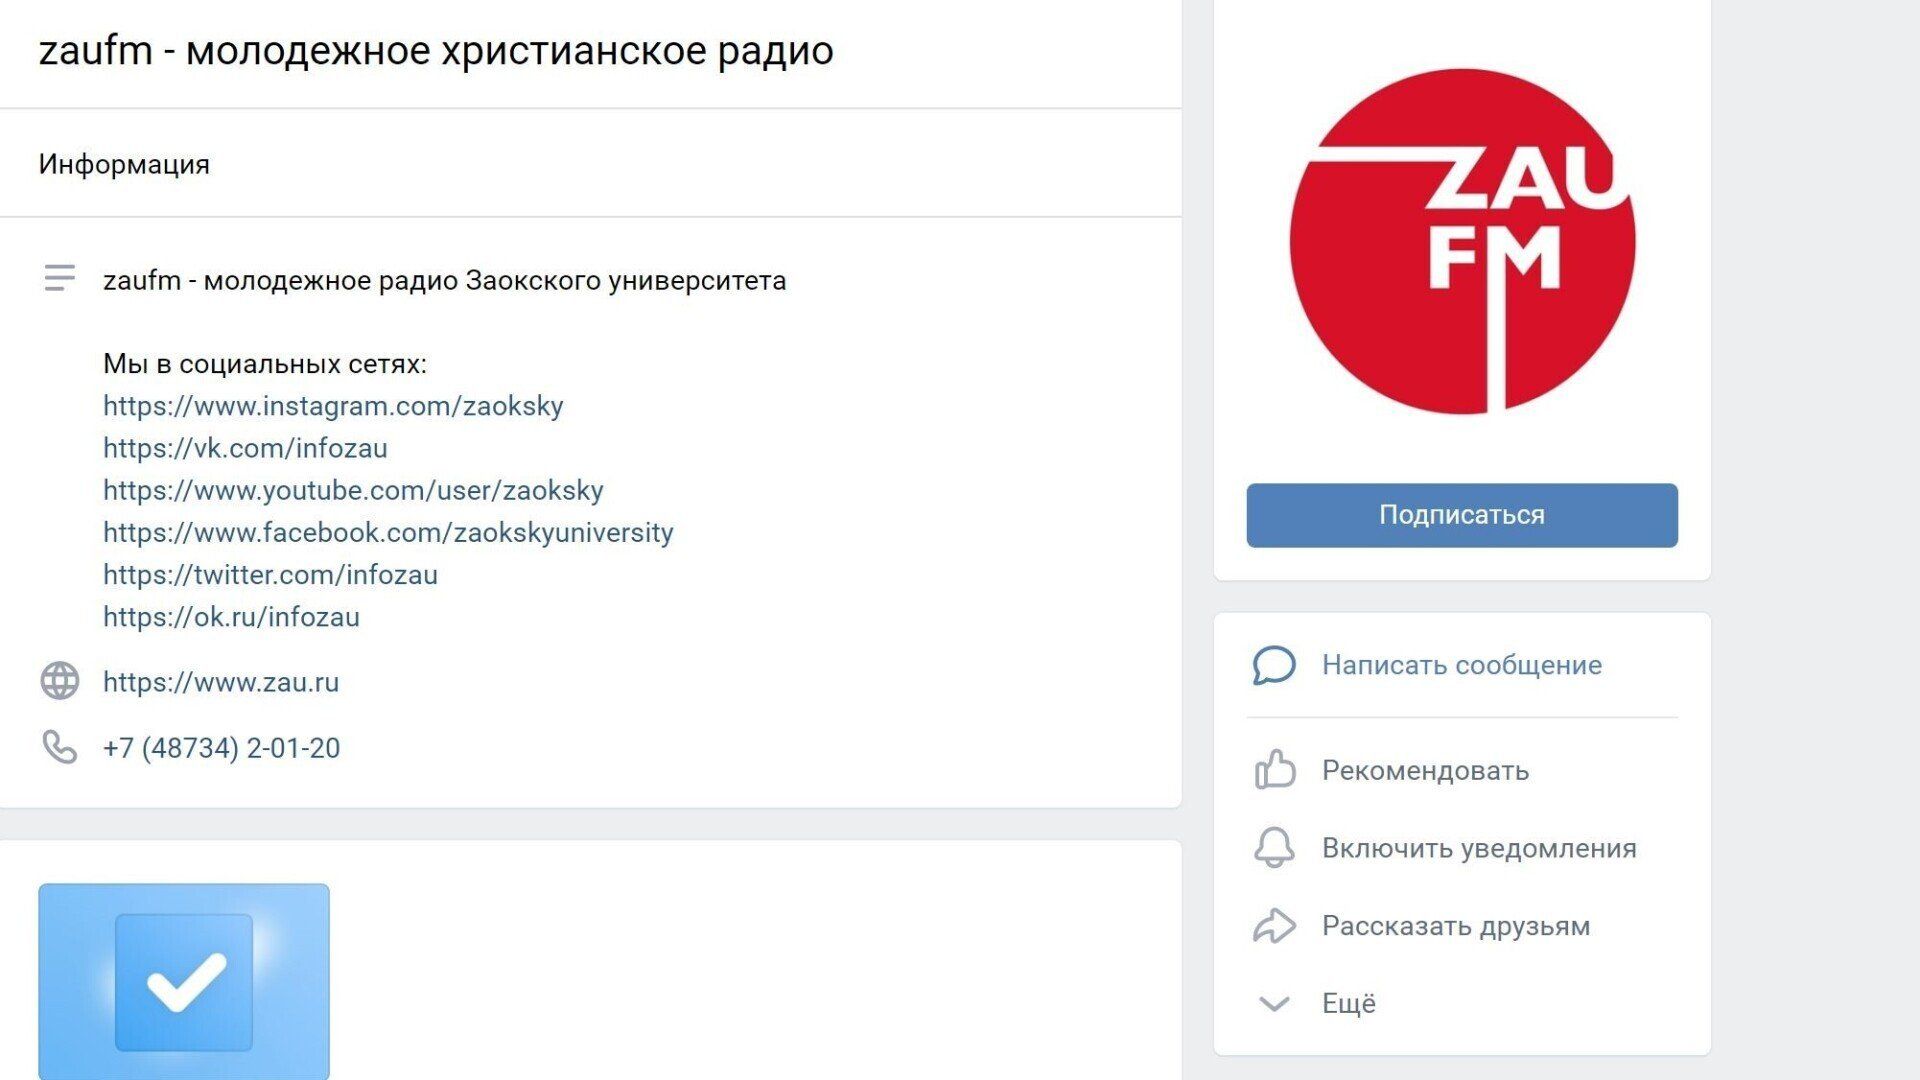Open the twitter.com/infozau link
The height and width of the screenshot is (1080, 1920).
coord(270,575)
